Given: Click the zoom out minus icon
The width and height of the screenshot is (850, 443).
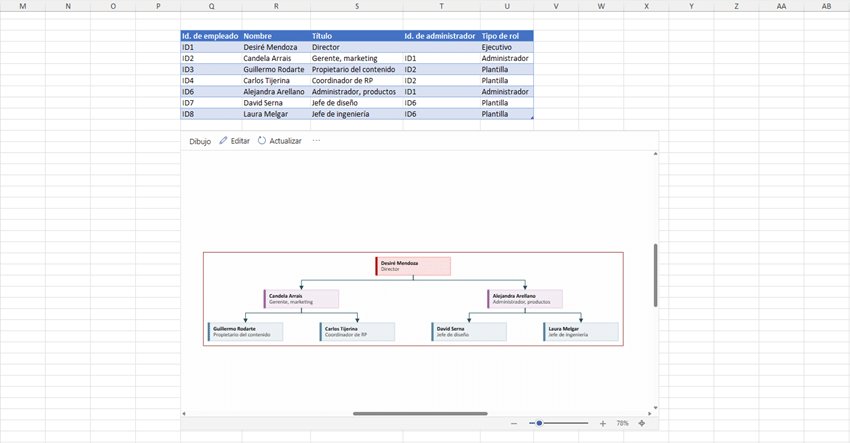Looking at the screenshot, I should click(513, 423).
